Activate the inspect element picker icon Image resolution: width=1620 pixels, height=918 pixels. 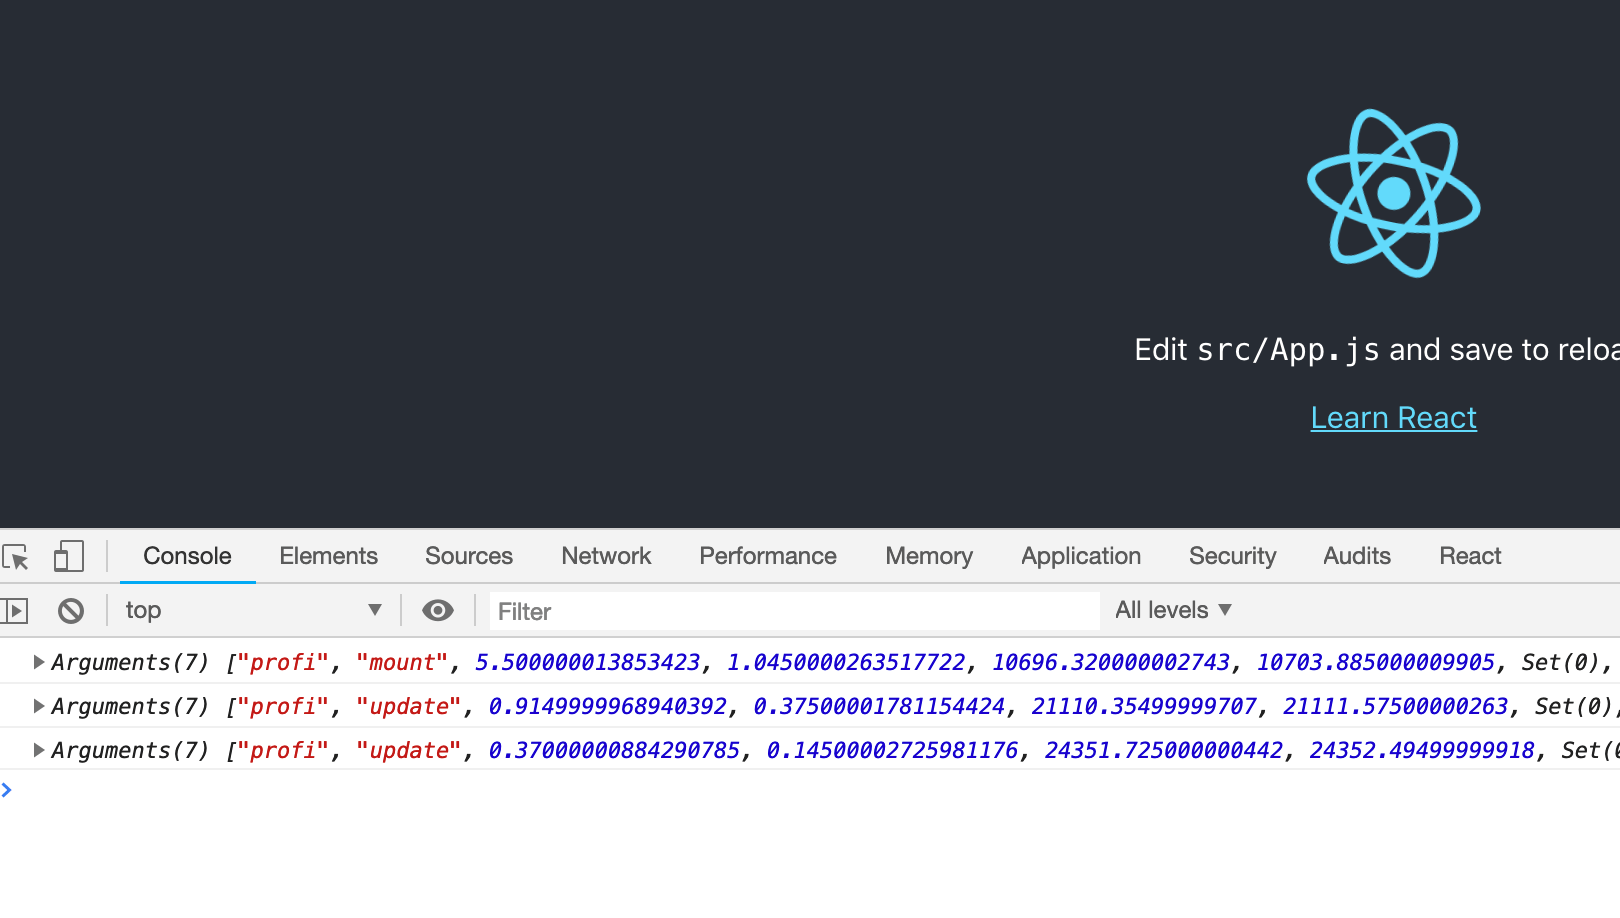(x=16, y=557)
